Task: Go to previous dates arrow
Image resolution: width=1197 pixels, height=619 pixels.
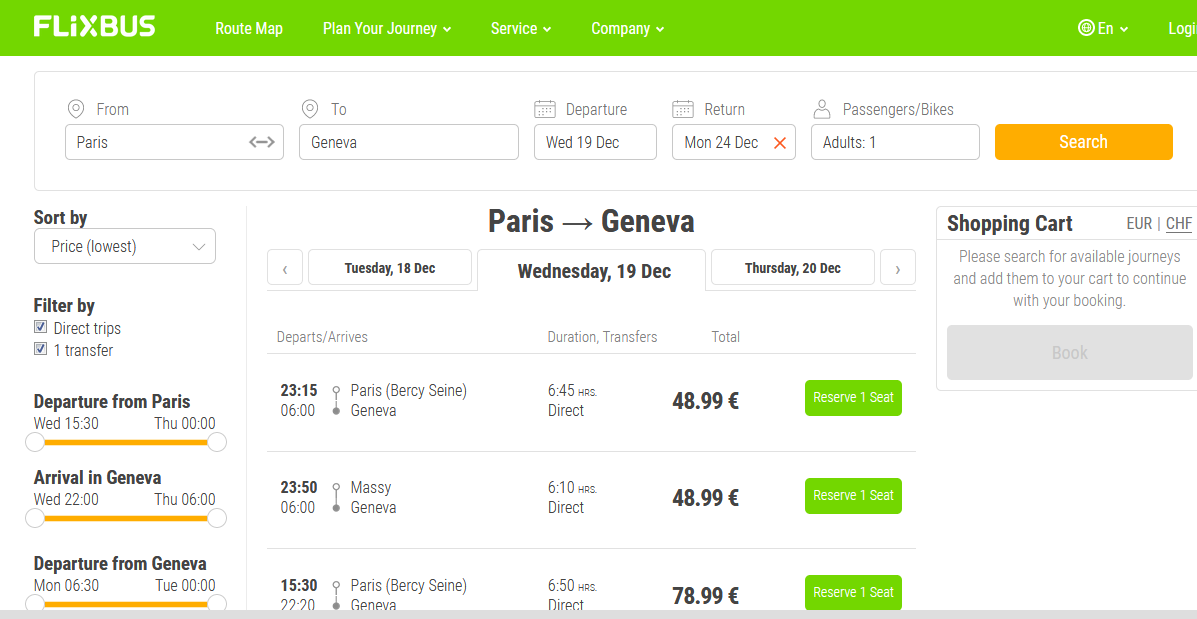Action: pos(285,268)
